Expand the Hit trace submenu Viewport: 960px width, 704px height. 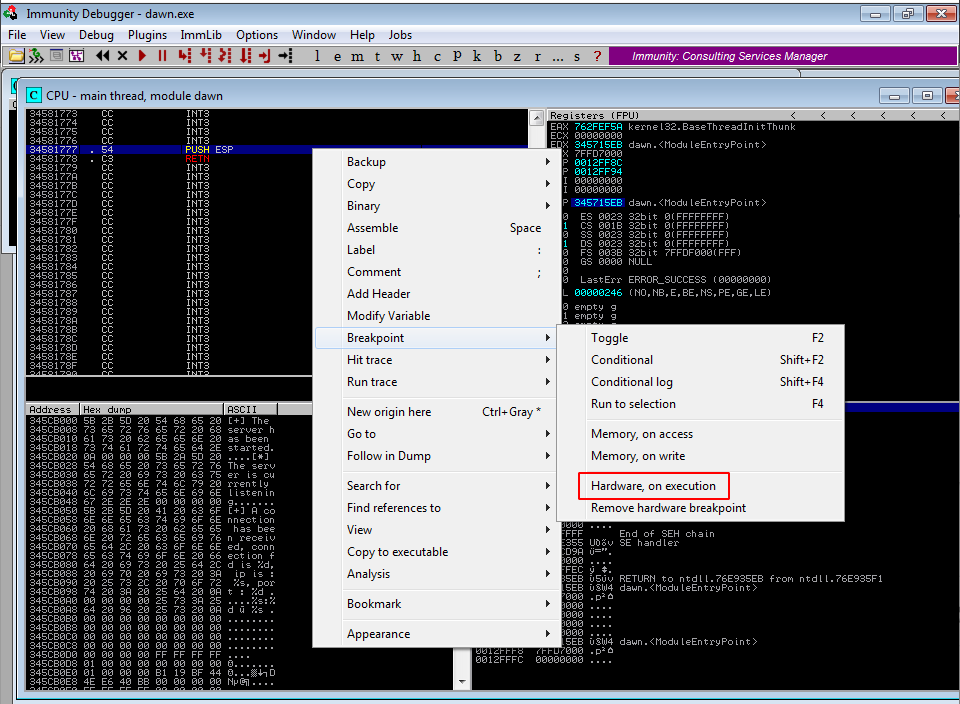pyautogui.click(x=435, y=360)
